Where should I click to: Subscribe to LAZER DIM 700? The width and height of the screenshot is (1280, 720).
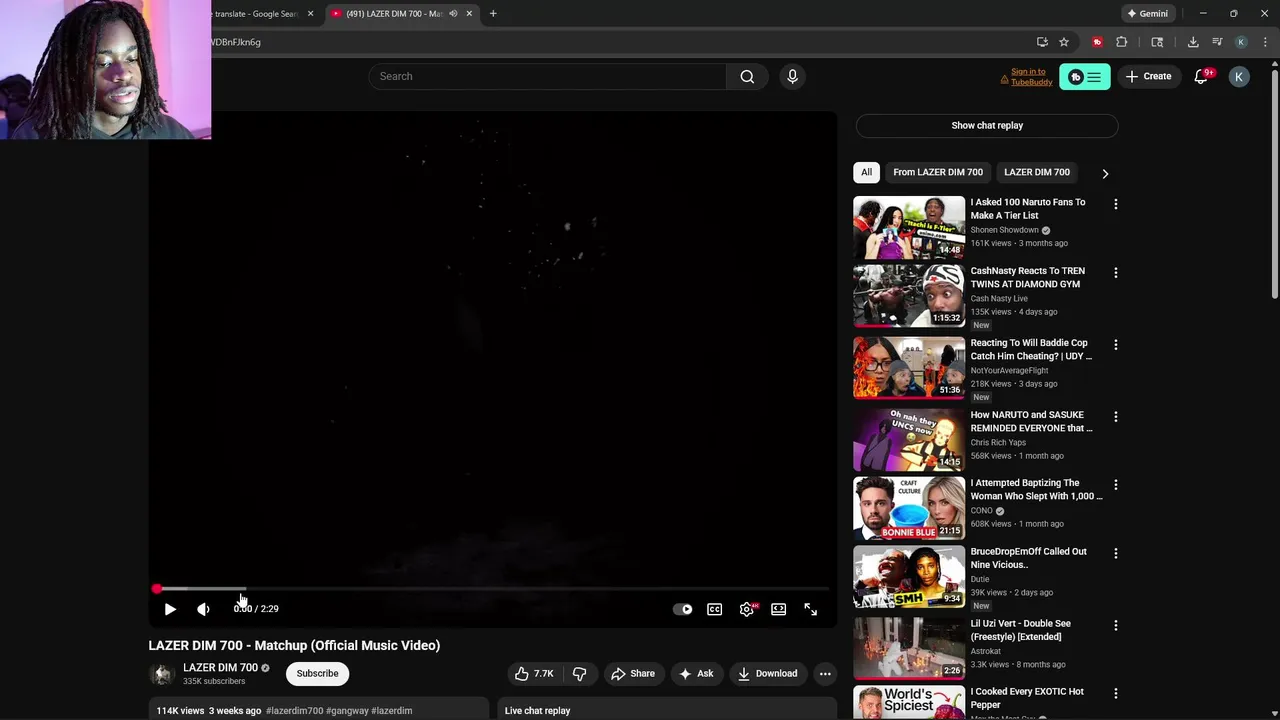[x=317, y=674]
